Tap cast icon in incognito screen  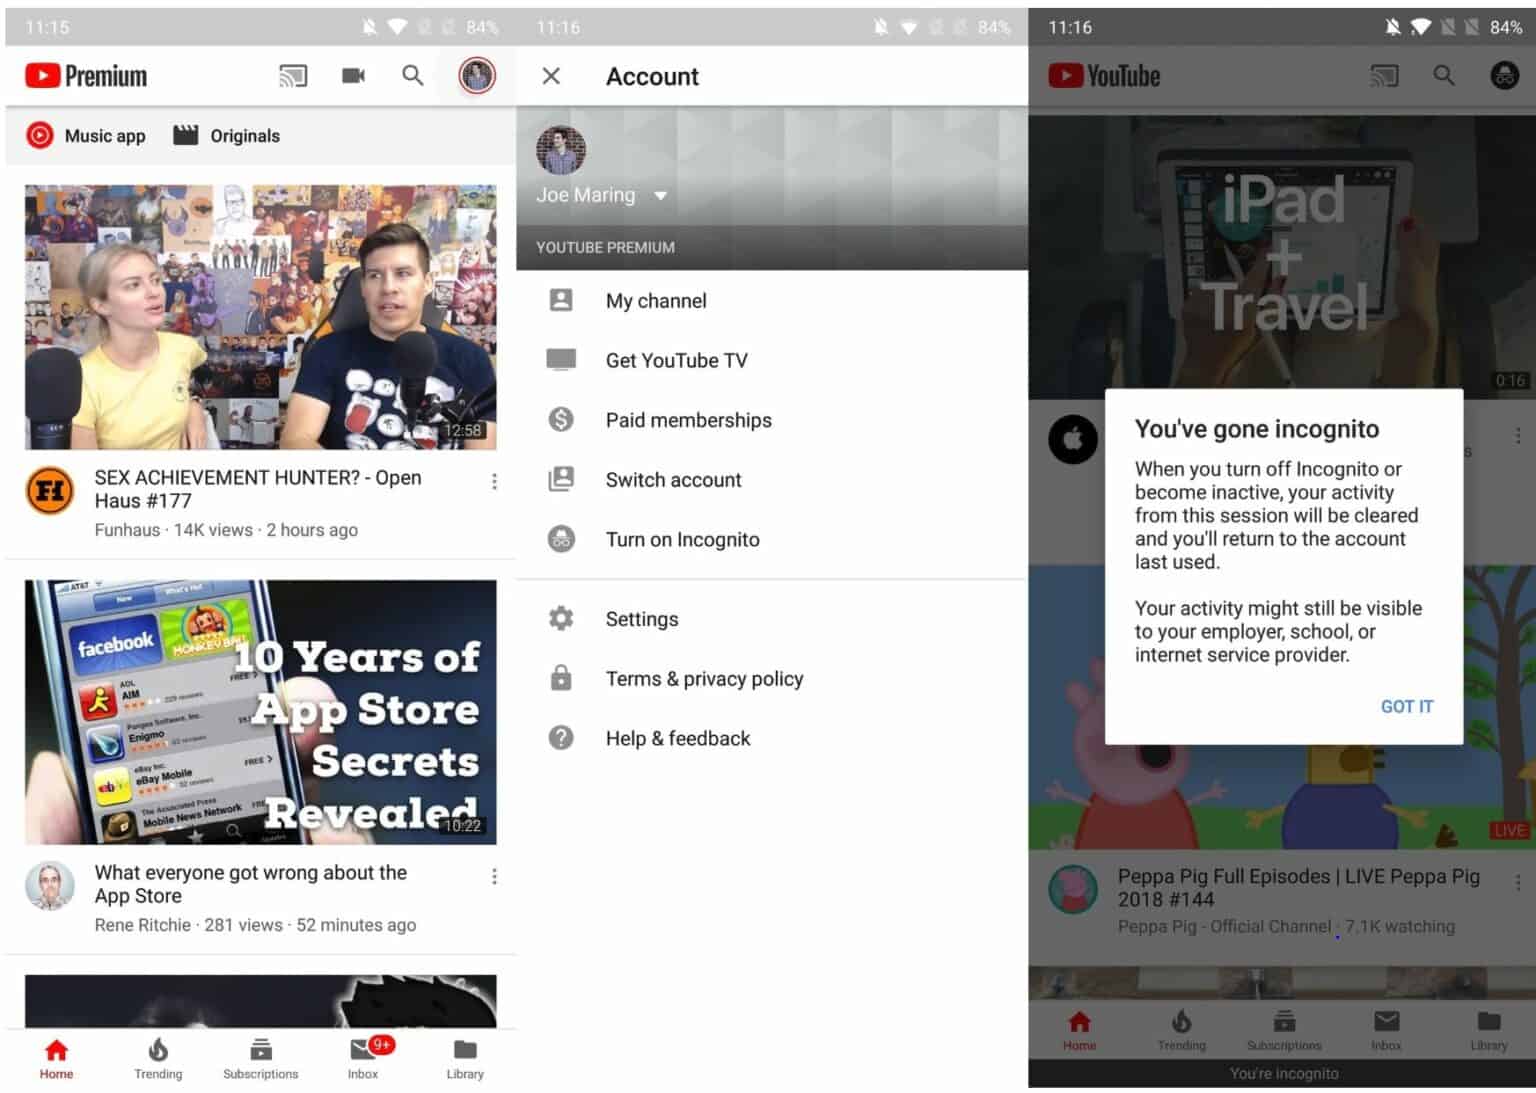(1384, 76)
